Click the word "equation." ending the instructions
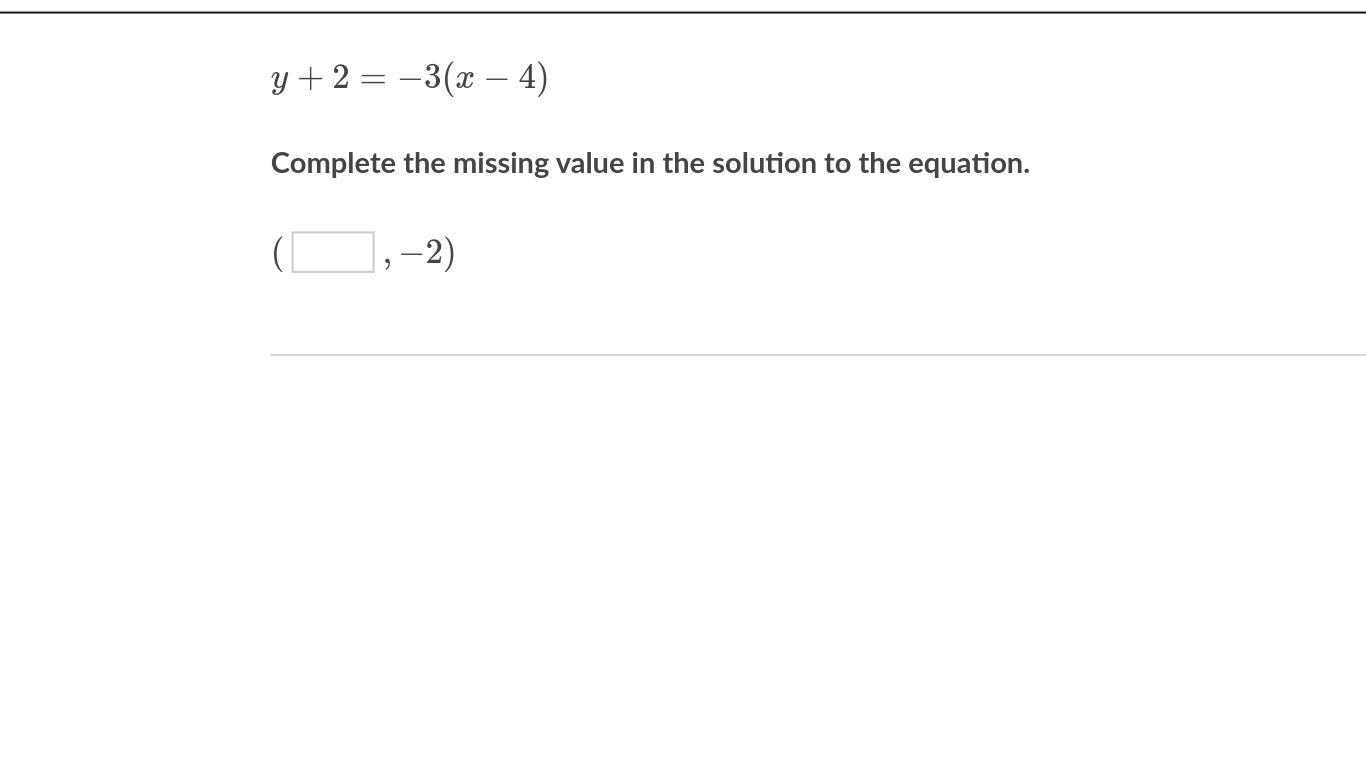1366x768 pixels. (x=969, y=164)
